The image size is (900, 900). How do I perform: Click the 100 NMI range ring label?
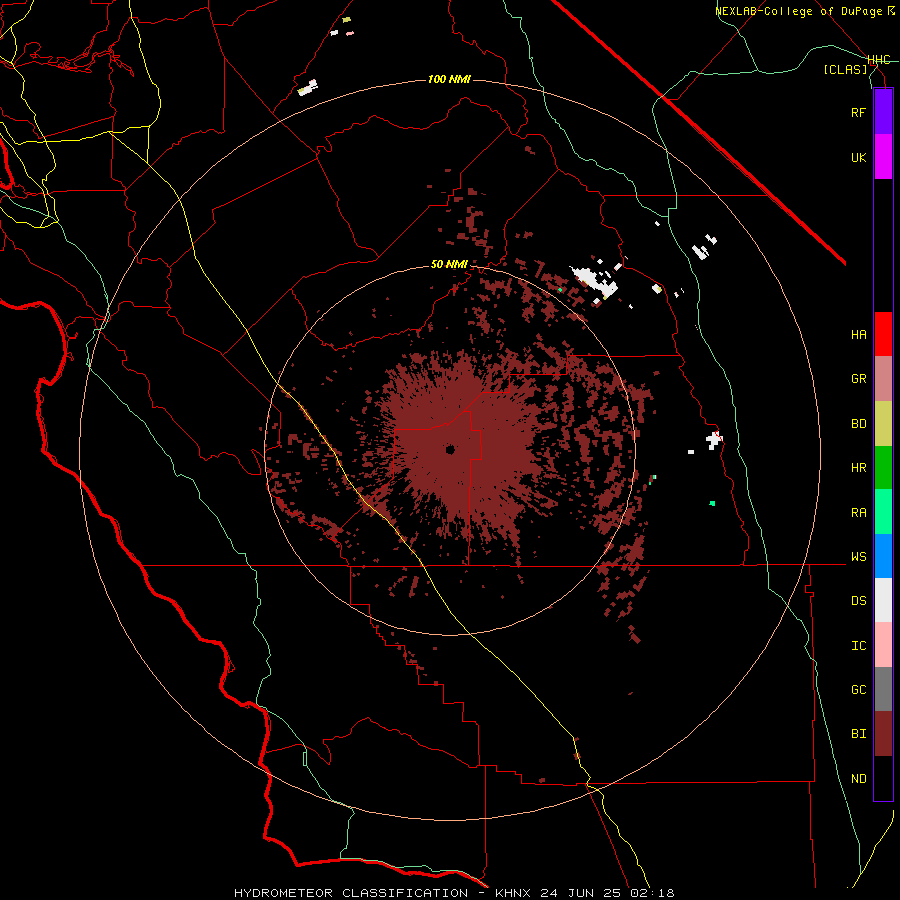[449, 79]
